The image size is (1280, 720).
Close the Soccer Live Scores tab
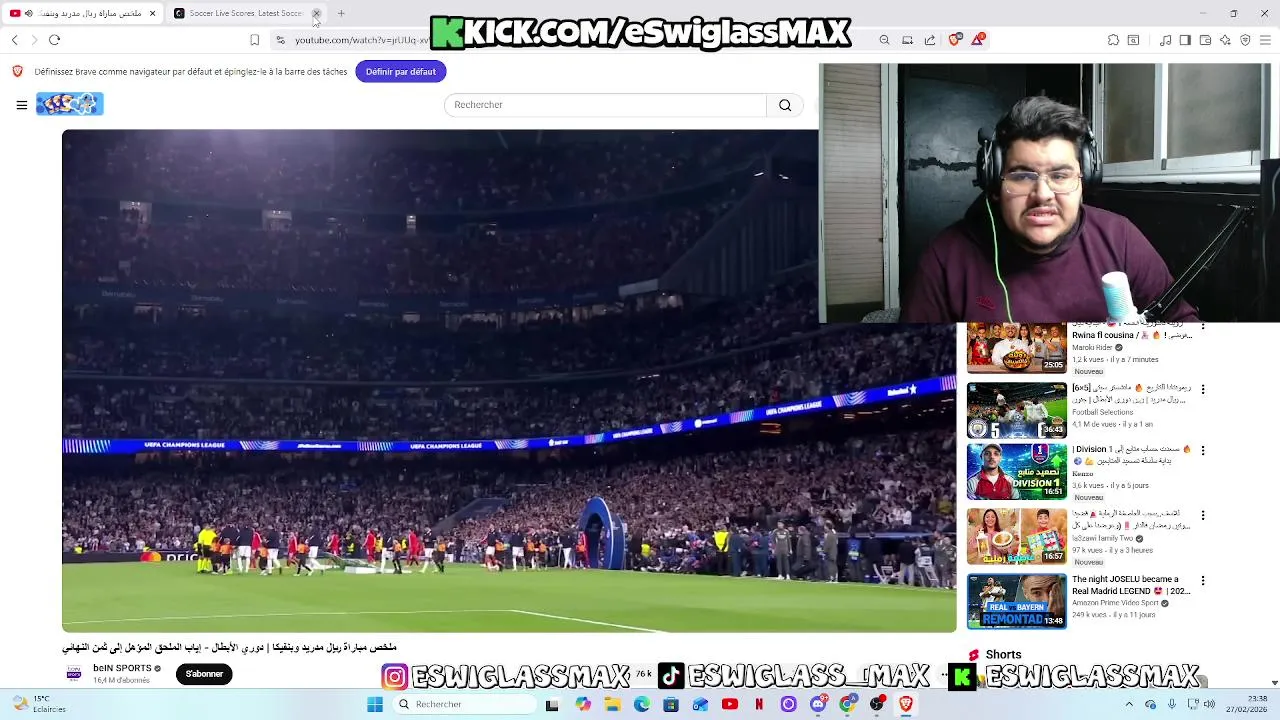[x=316, y=13]
